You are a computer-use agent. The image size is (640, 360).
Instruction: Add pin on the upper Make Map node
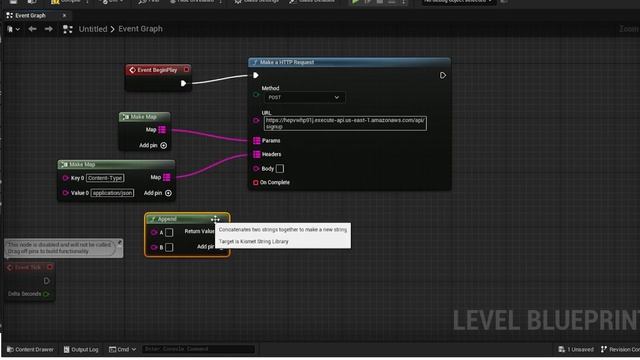click(x=153, y=145)
